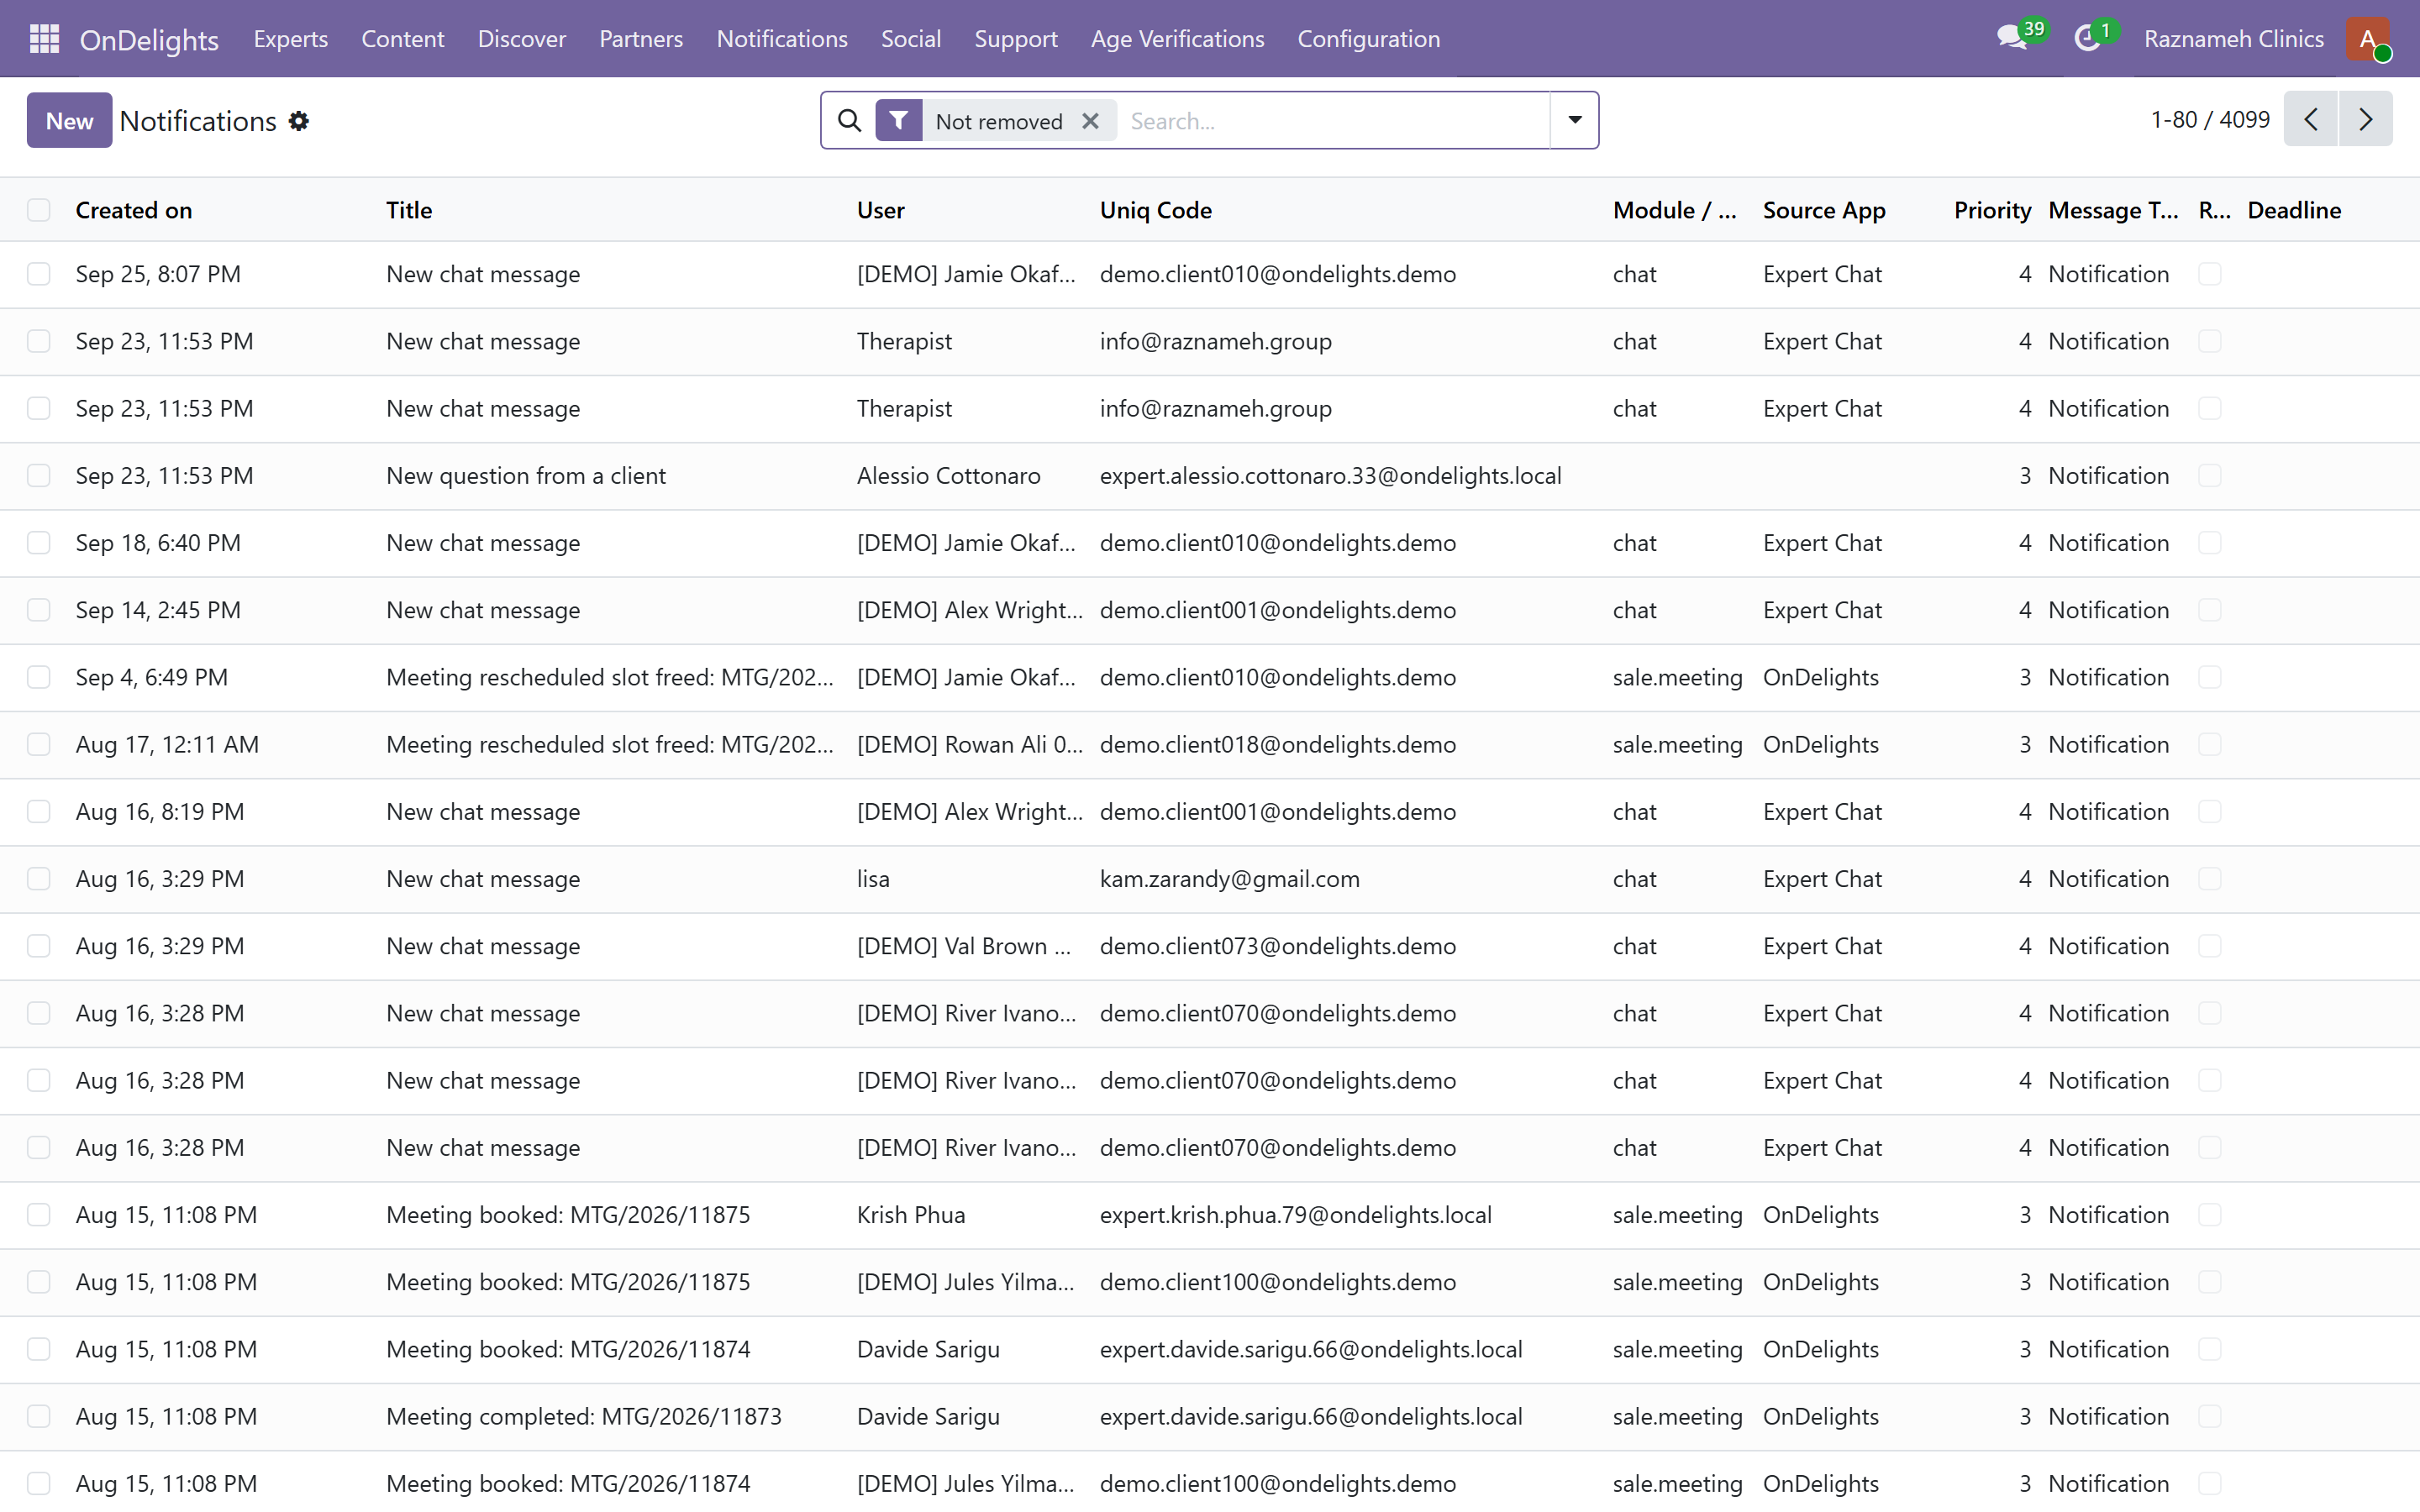Click the expert.krish.phua.79@ondelights.local cell
Viewport: 2420px width, 1512px height.
tap(1295, 1215)
